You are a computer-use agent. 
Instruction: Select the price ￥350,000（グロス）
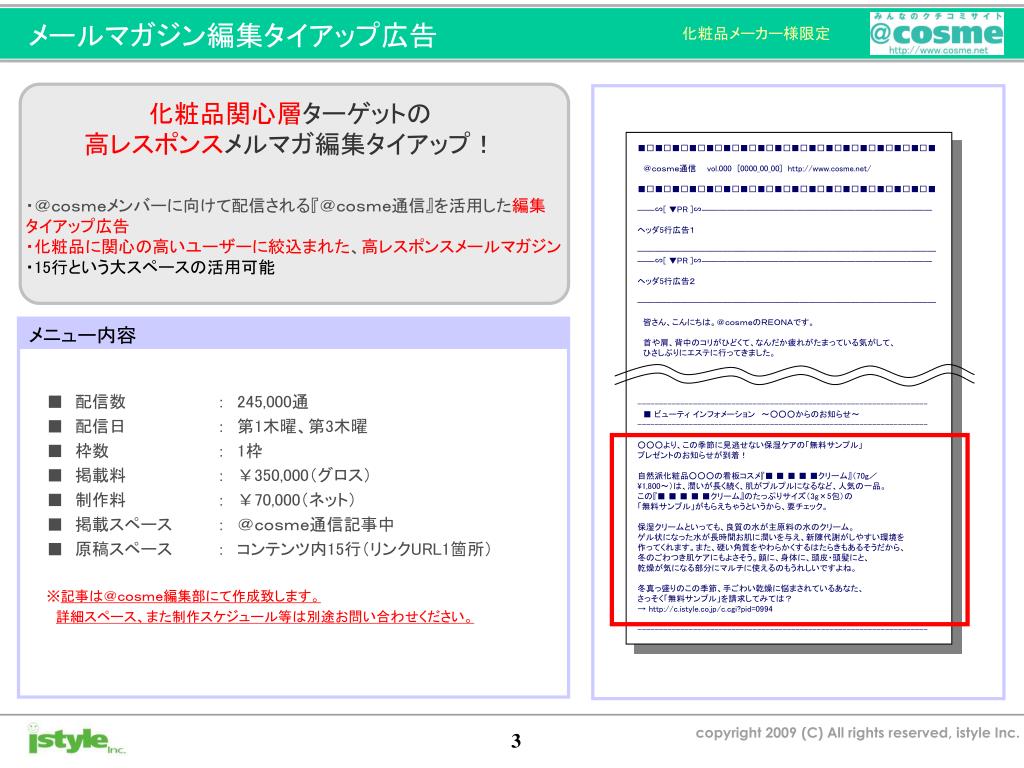point(304,475)
